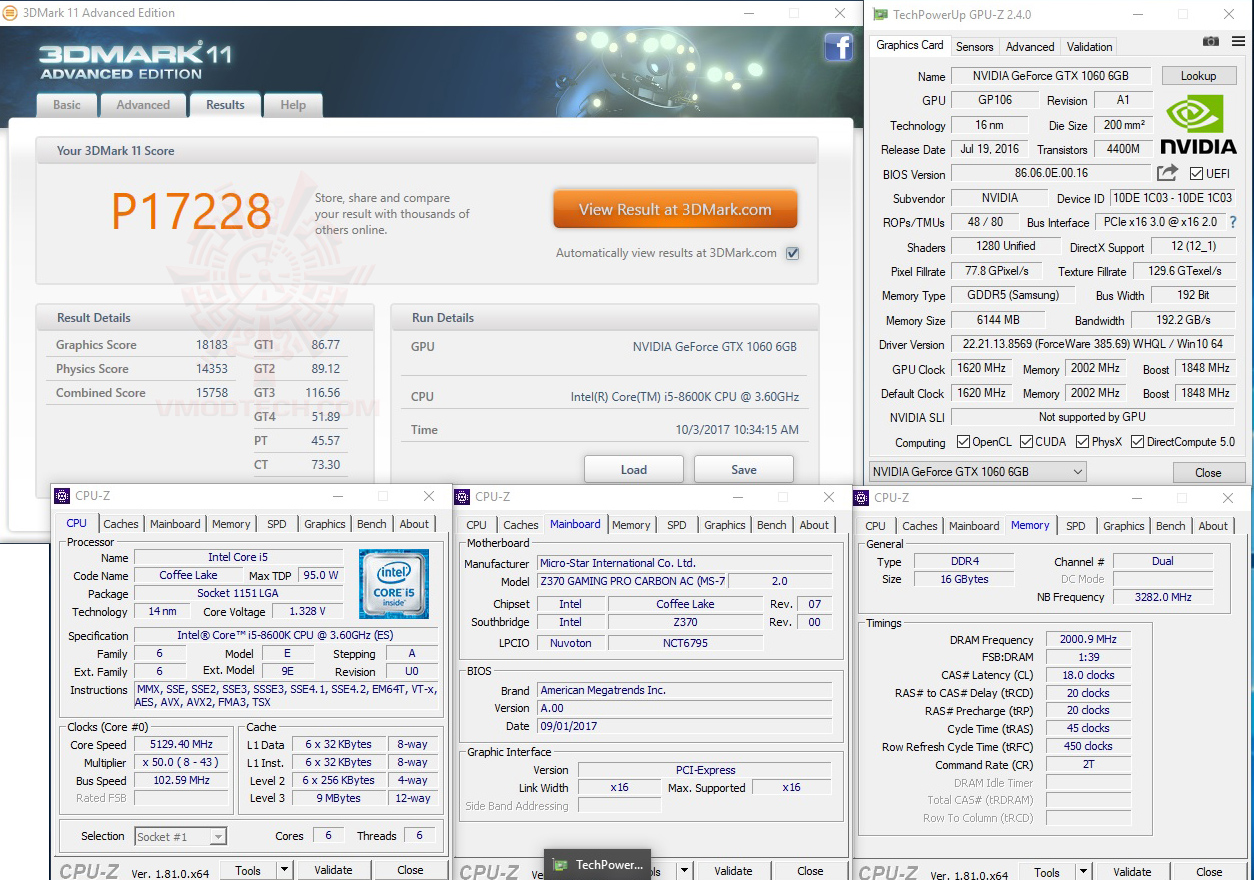Screen dimensions: 1254x880
Task: Select Advanced tab in GPU-Z
Action: 1030,47
